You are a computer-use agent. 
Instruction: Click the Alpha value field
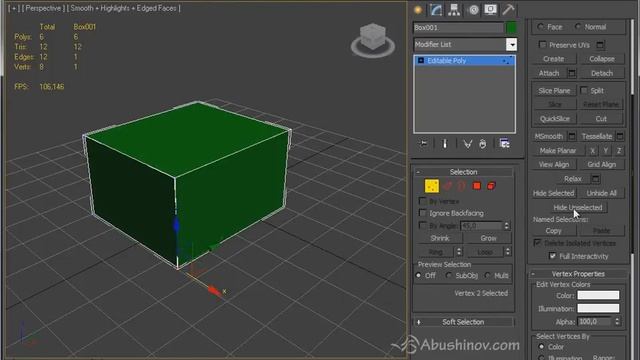(594, 322)
